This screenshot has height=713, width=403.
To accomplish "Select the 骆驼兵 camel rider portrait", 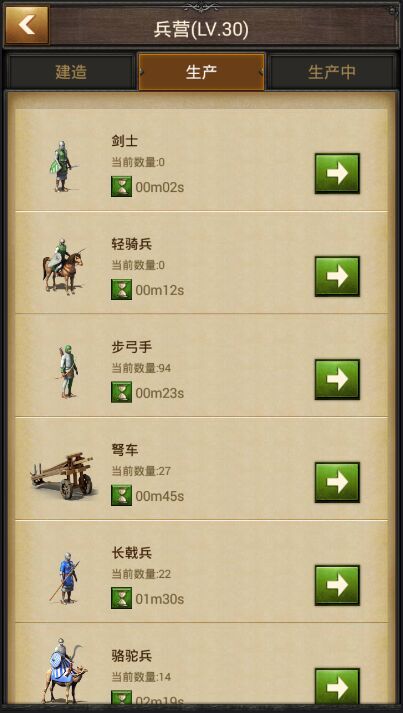I will point(64,671).
